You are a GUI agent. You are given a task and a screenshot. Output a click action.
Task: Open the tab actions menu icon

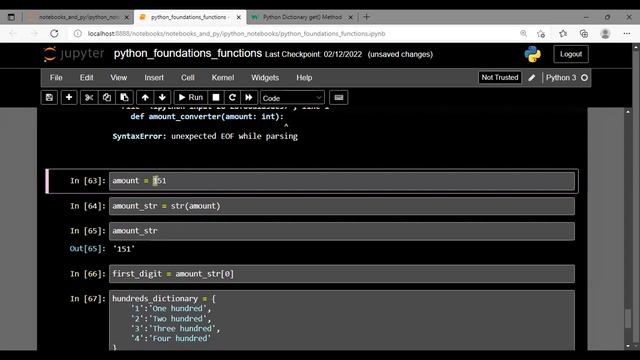11,17
